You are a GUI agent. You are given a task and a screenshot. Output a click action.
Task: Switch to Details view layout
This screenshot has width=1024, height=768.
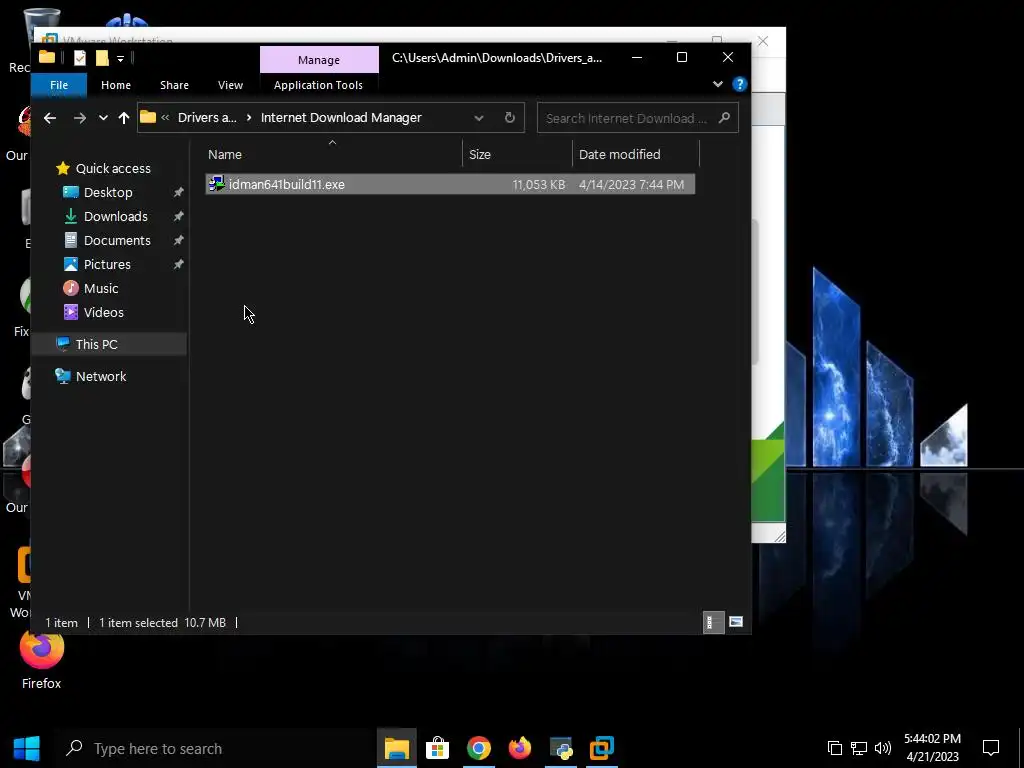click(x=713, y=622)
